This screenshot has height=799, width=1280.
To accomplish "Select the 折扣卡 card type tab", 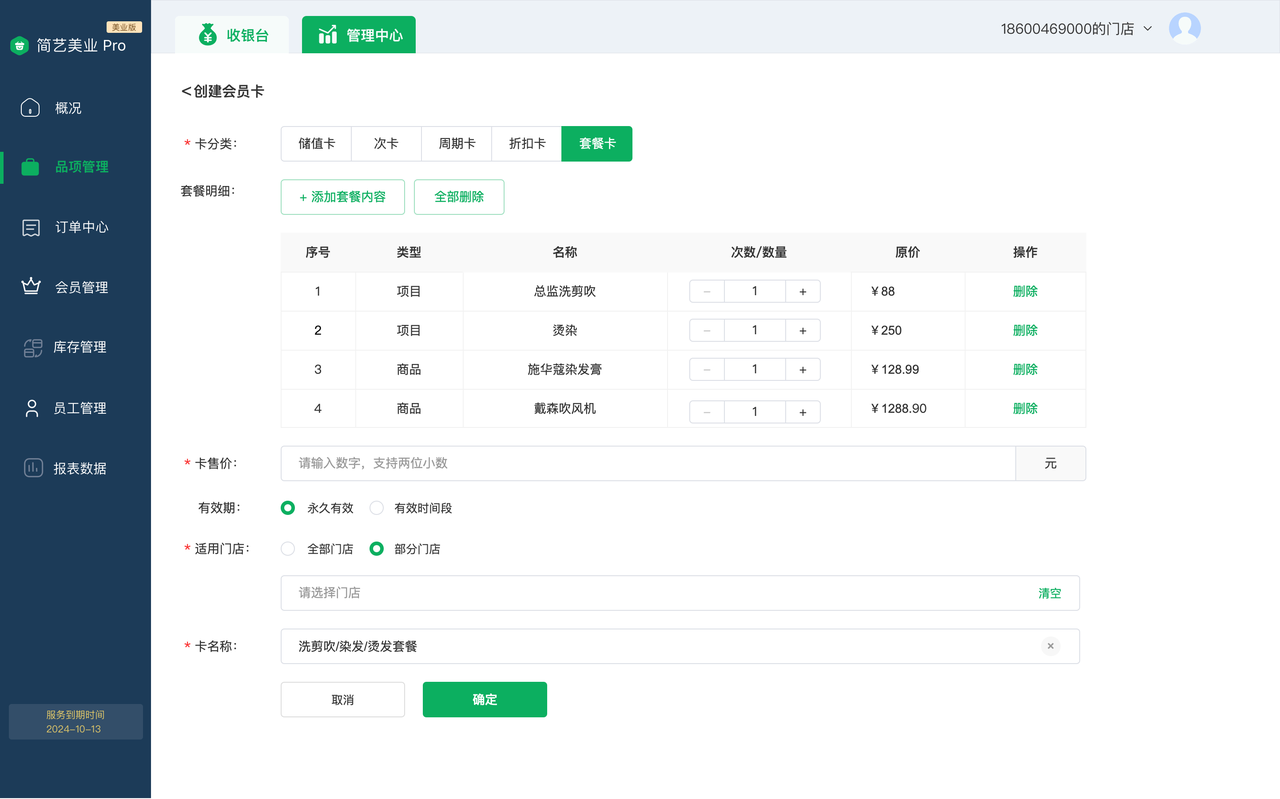I will [x=527, y=144].
